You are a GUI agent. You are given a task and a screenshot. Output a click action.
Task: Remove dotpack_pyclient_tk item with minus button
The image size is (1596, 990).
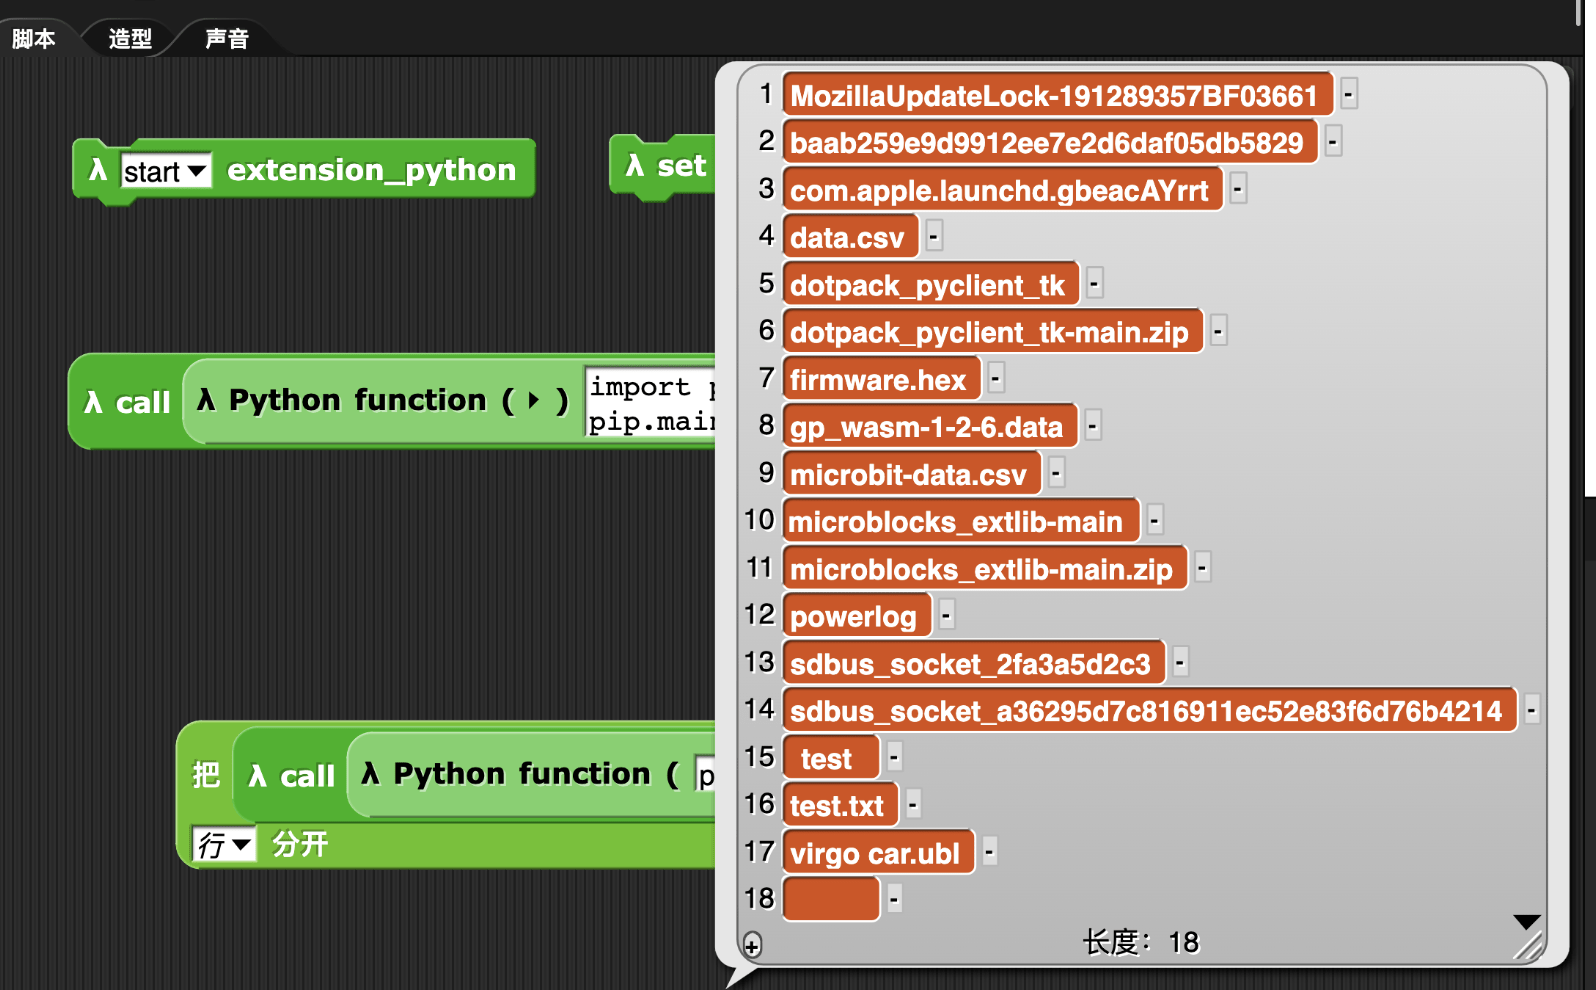click(1095, 283)
